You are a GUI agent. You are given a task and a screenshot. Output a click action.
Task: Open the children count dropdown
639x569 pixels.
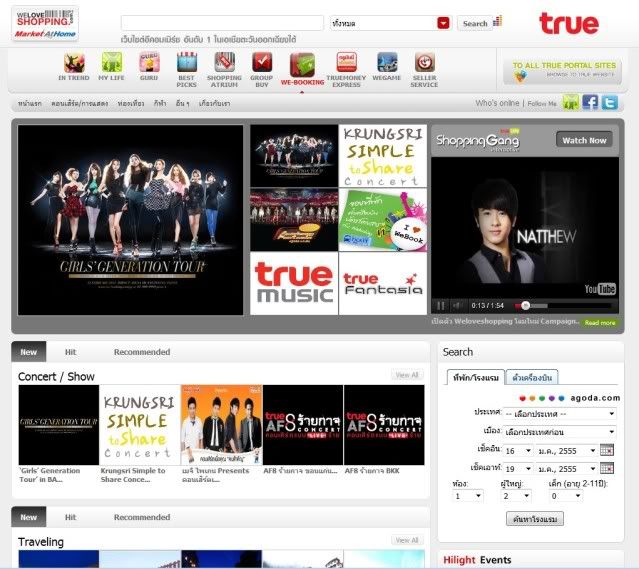566,496
